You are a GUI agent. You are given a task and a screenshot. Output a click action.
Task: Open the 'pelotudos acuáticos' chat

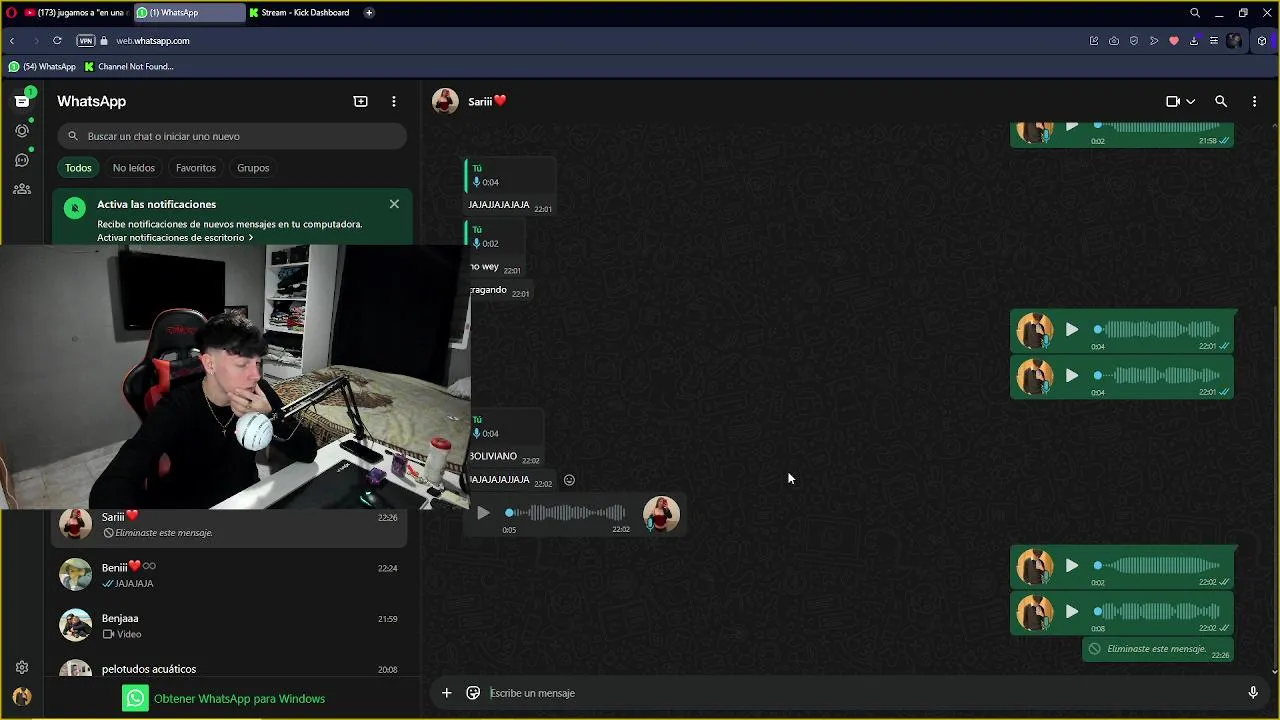[x=230, y=669]
